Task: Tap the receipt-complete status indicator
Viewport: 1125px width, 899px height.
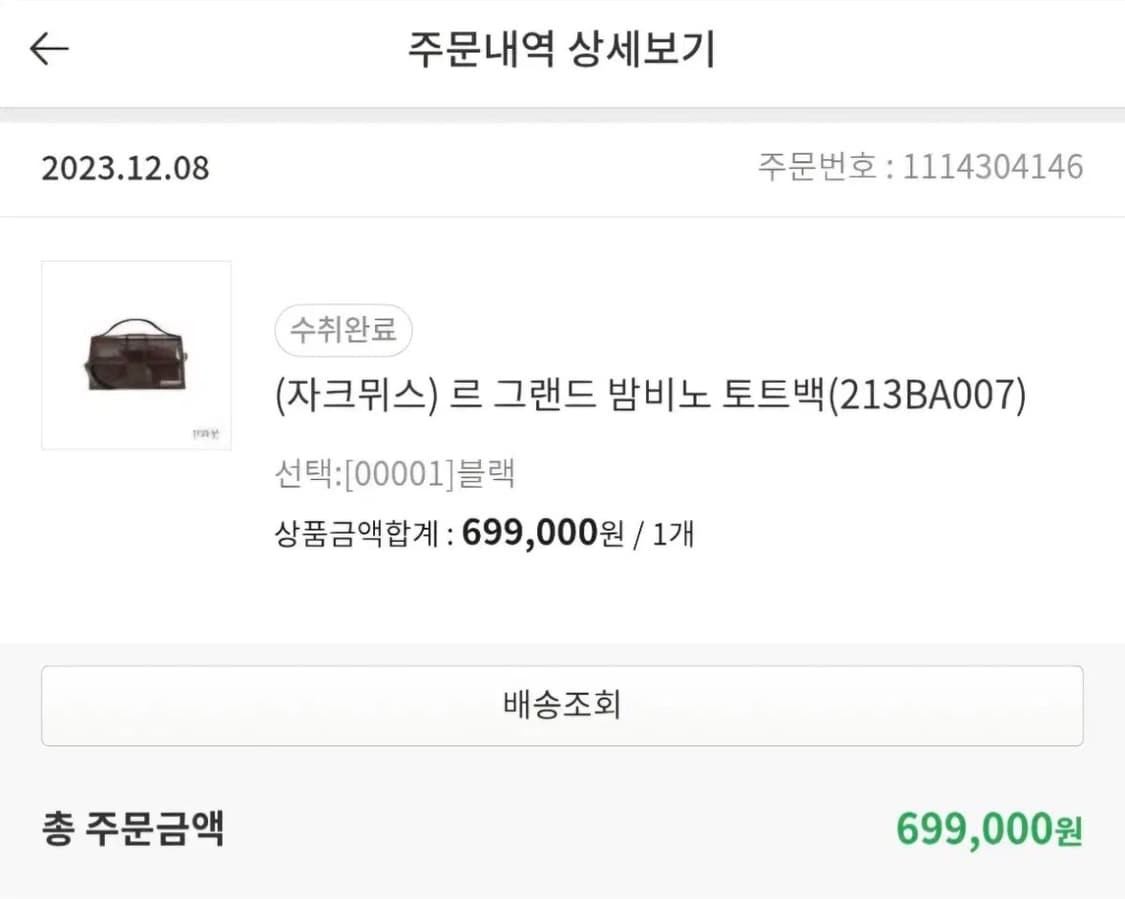Action: (343, 330)
